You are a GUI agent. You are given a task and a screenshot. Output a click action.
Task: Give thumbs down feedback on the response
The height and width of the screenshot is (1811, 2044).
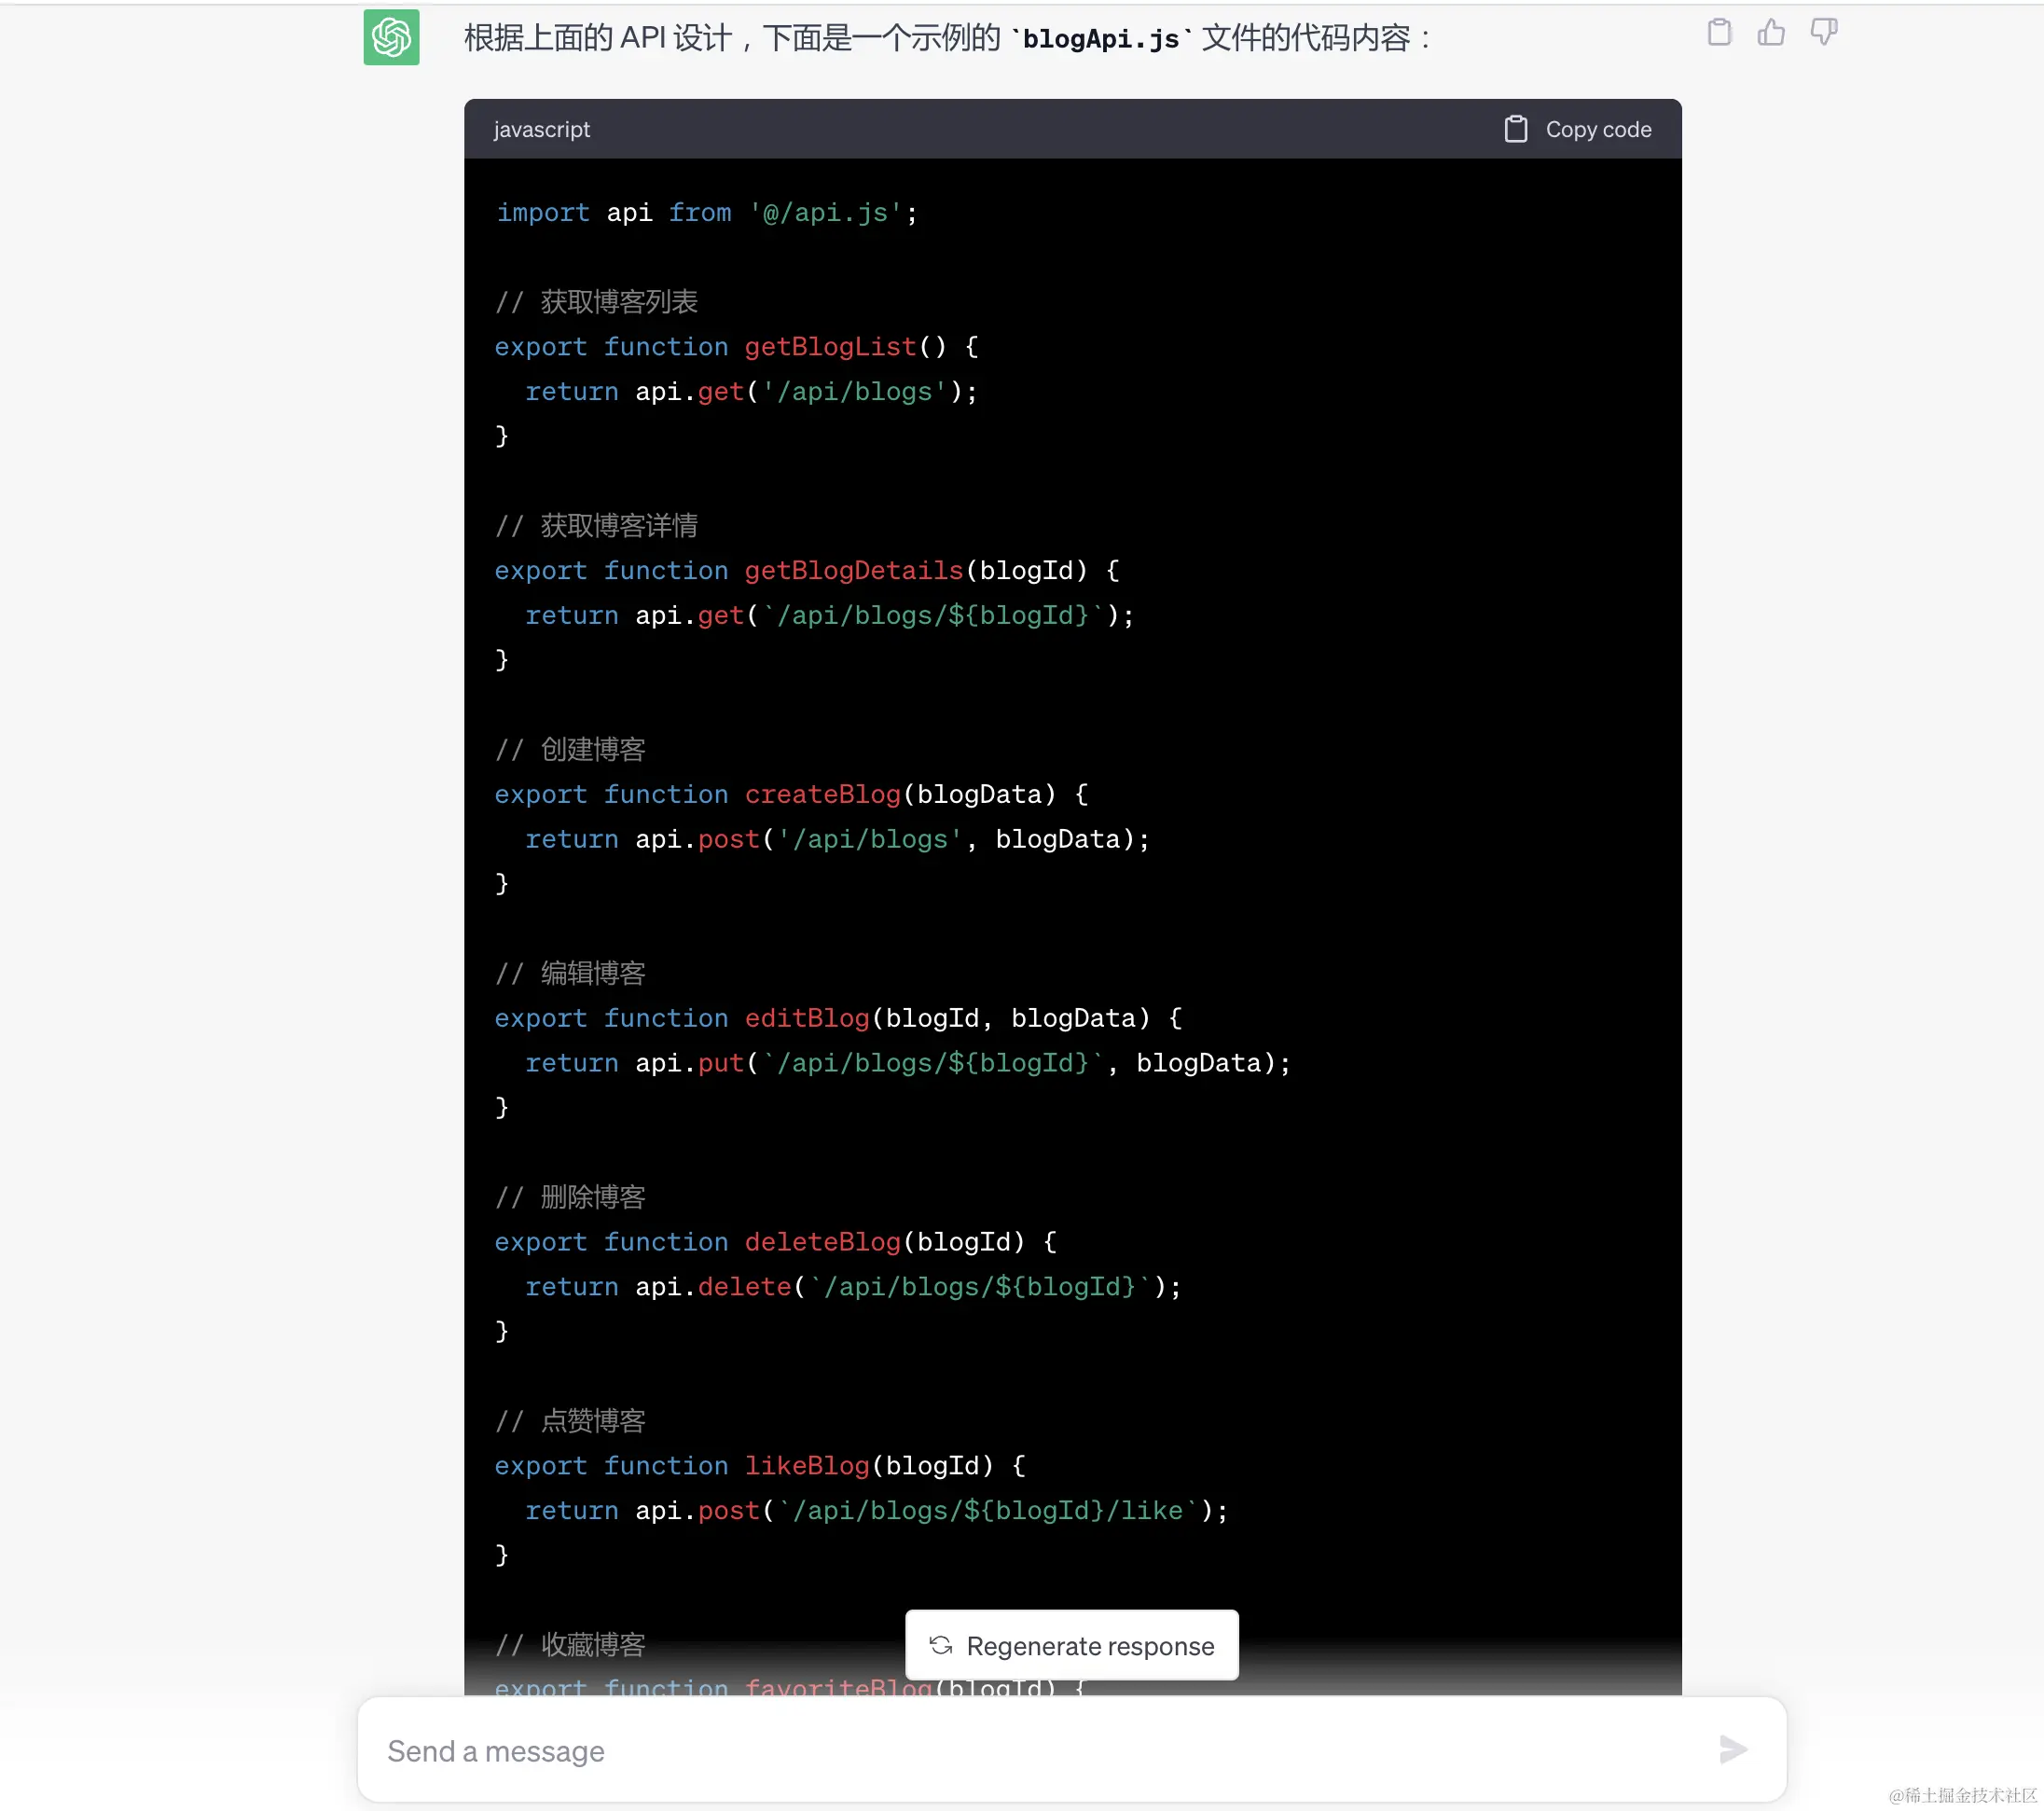1824,32
